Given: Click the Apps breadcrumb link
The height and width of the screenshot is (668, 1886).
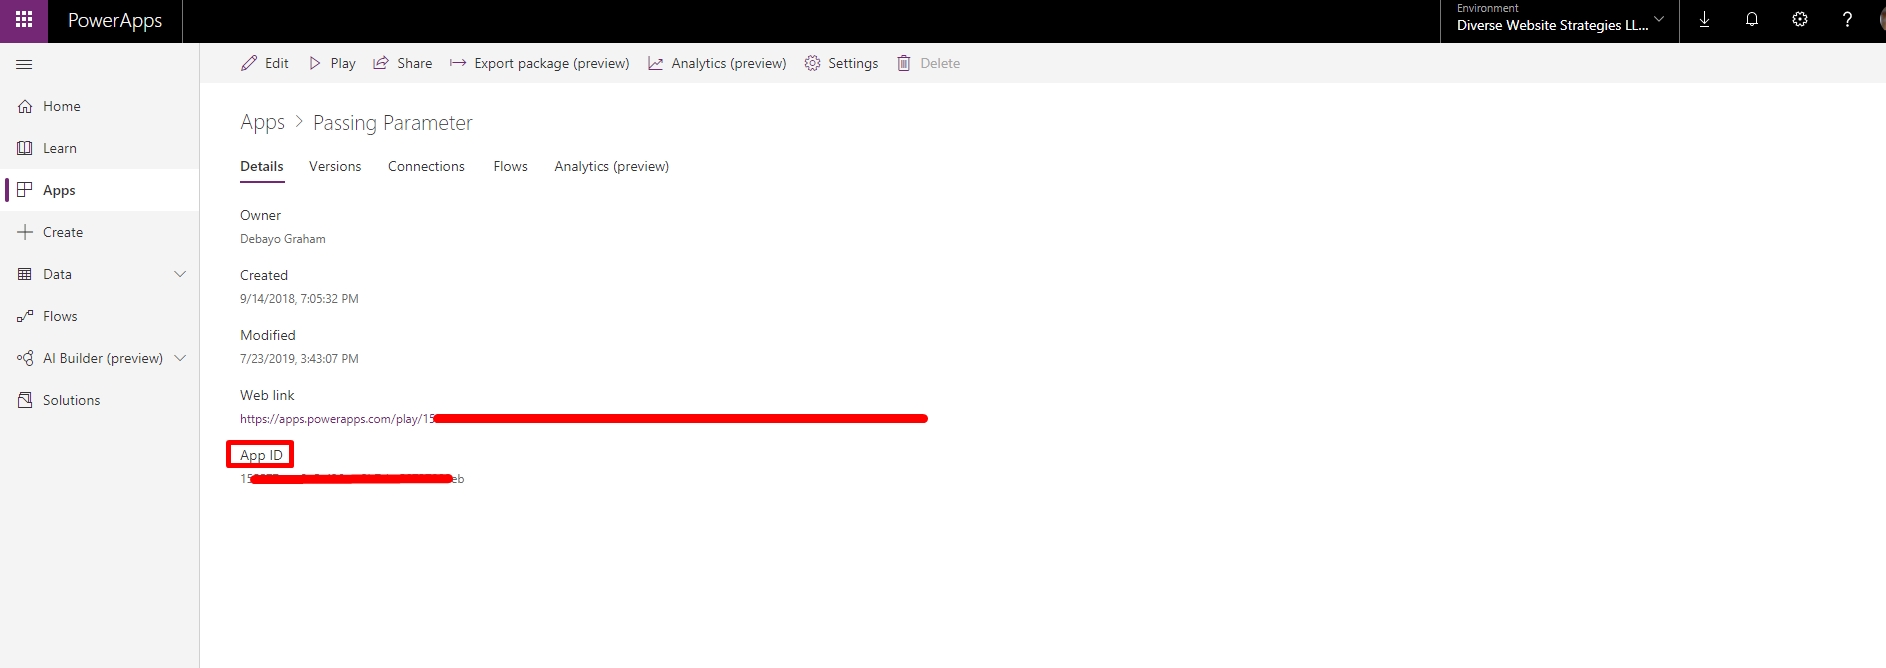Looking at the screenshot, I should pyautogui.click(x=262, y=122).
